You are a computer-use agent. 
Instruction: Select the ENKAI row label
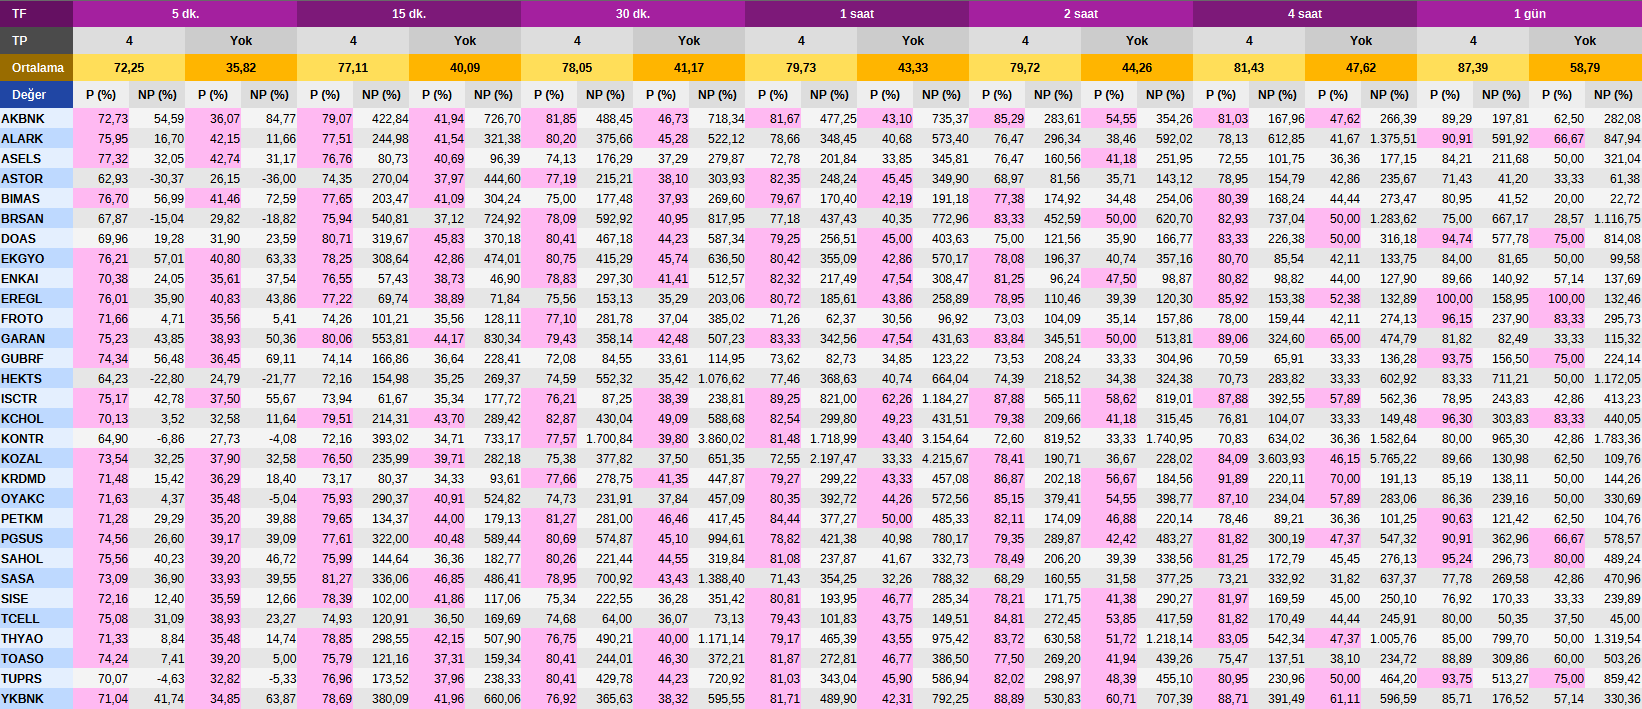(x=36, y=279)
